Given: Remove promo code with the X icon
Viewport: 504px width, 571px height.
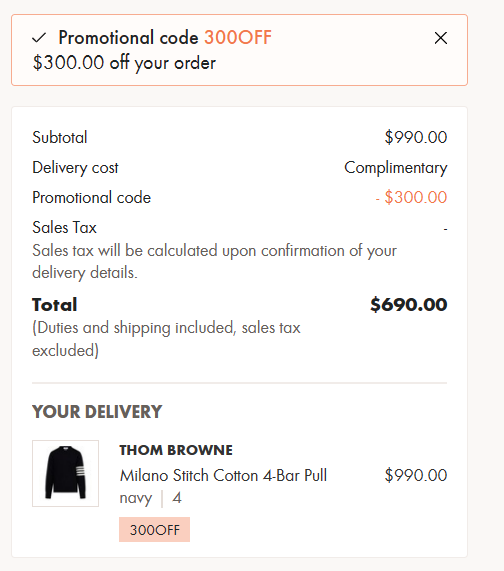Looking at the screenshot, I should pyautogui.click(x=441, y=38).
